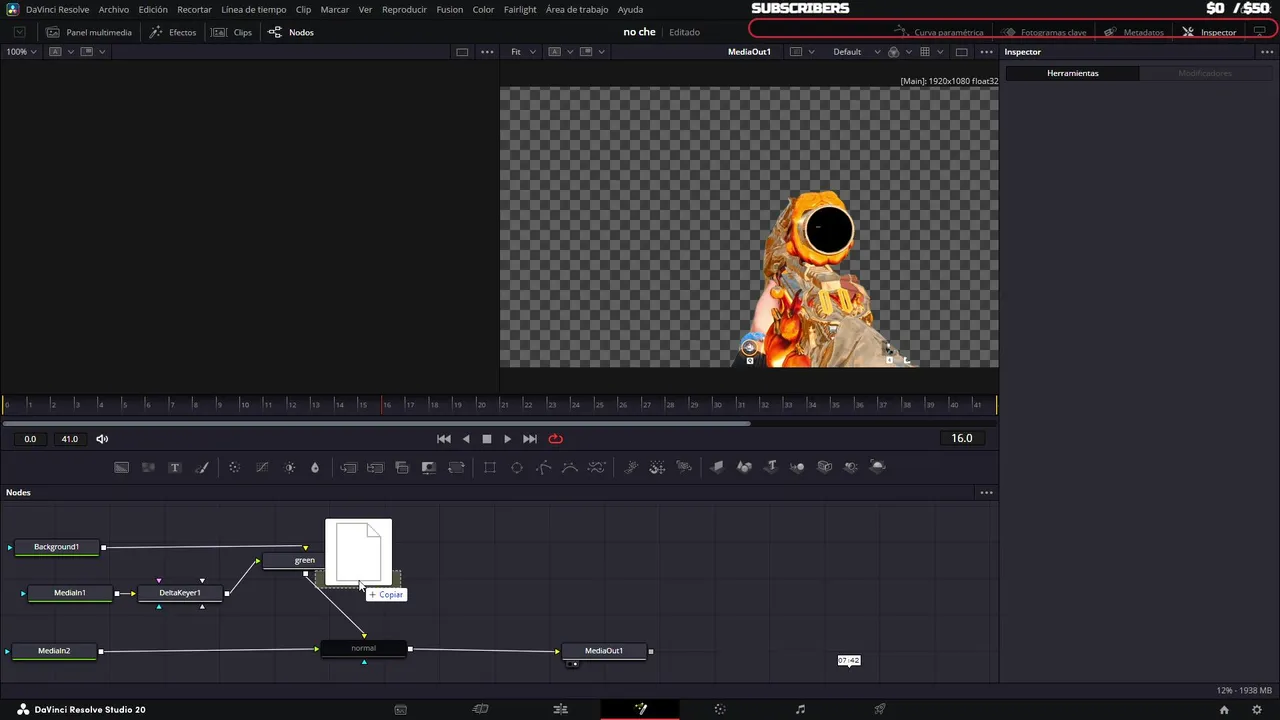Add a Blur node from the toolbar
Screen dimensions: 1280x720
point(315,467)
